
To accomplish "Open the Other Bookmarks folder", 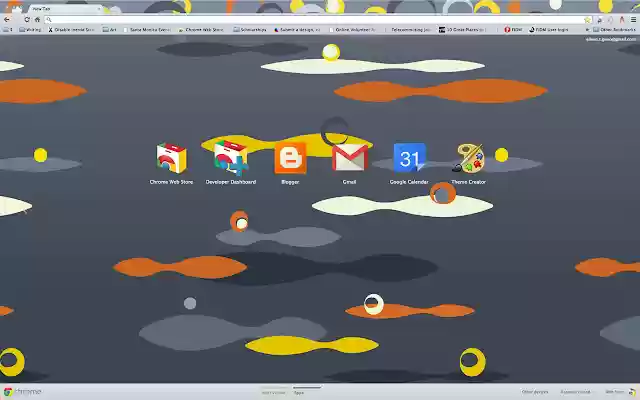I will click(615, 30).
